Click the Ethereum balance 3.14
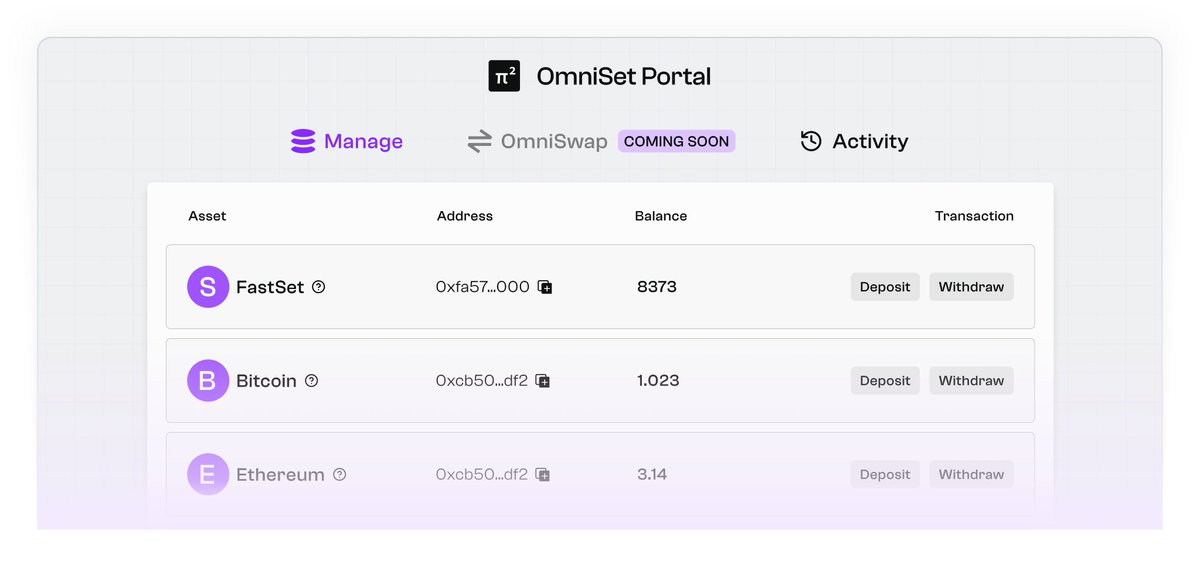The height and width of the screenshot is (561, 1200). tap(652, 475)
